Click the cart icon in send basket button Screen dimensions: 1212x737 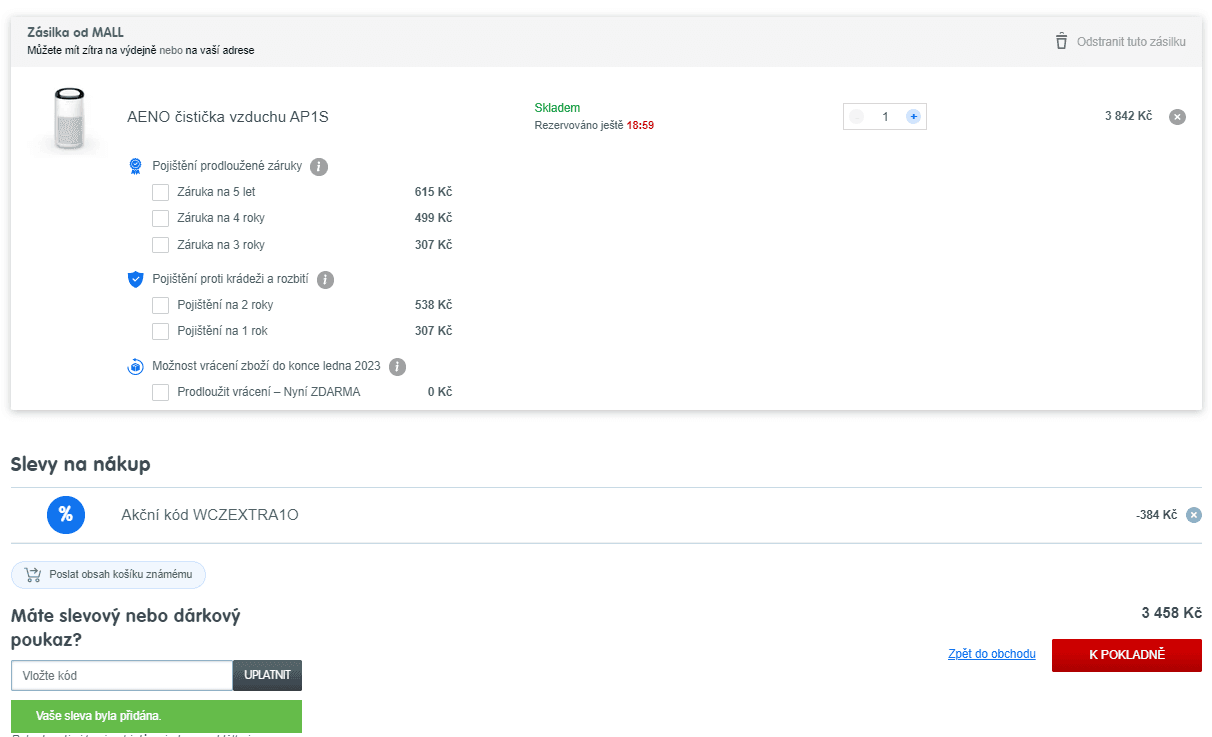tap(32, 575)
